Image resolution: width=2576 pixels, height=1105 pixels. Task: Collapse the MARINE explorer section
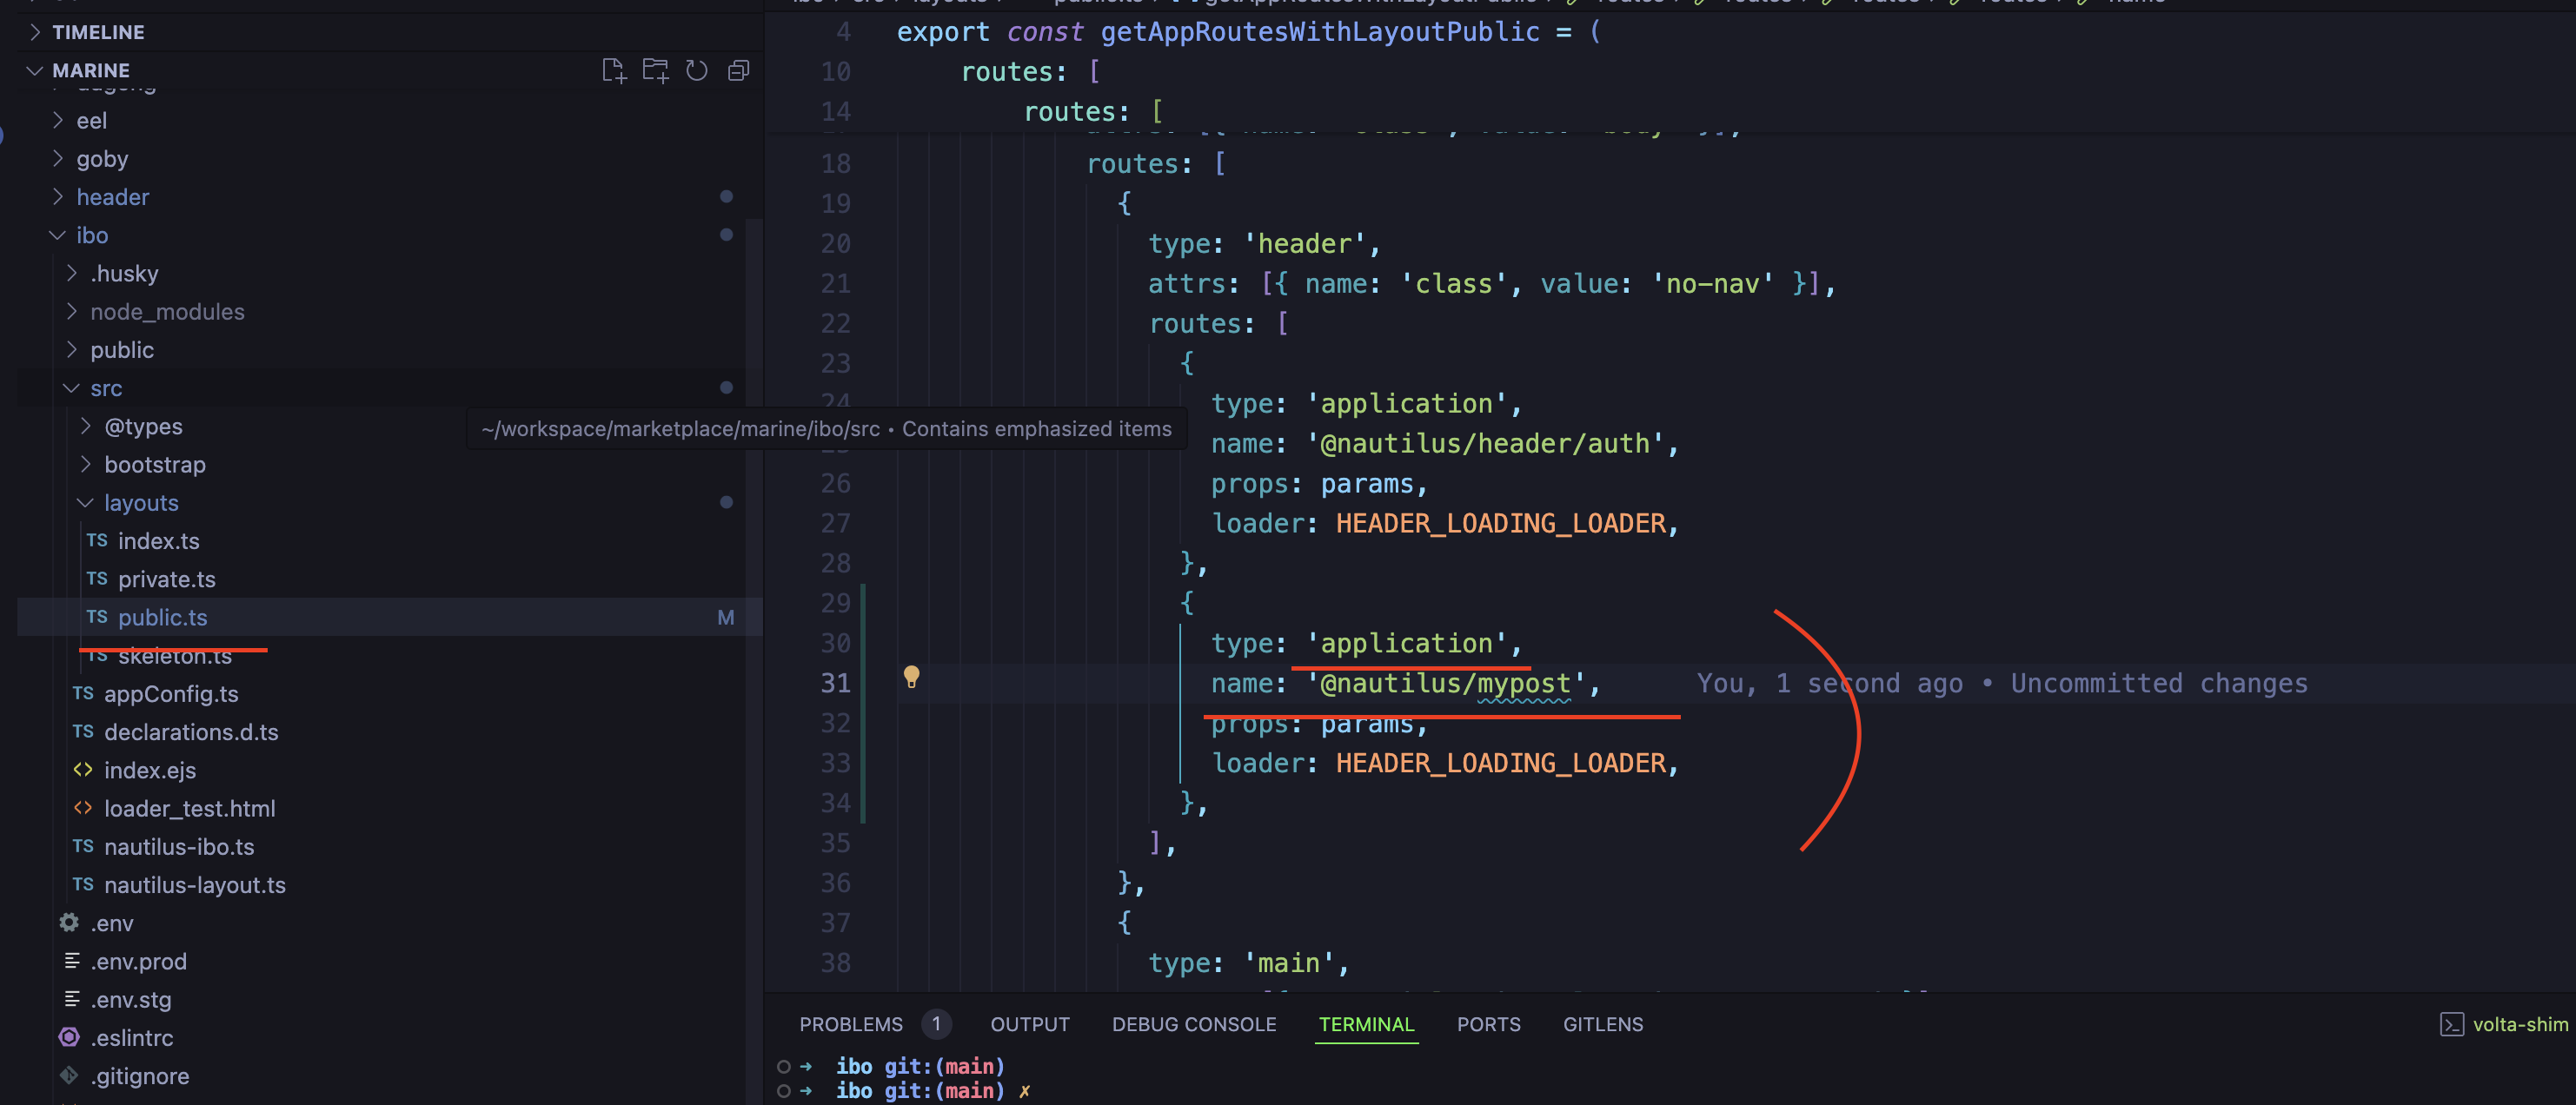pos(90,70)
